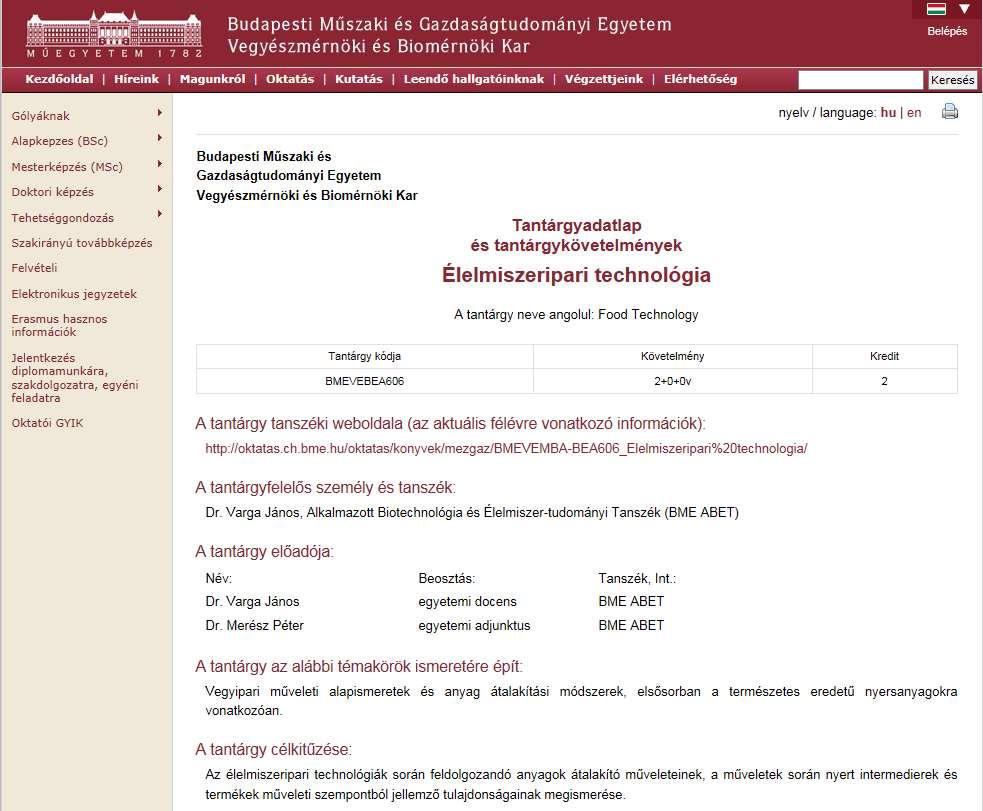Expand the Tehetséggondozás submenu arrow

[160, 214]
